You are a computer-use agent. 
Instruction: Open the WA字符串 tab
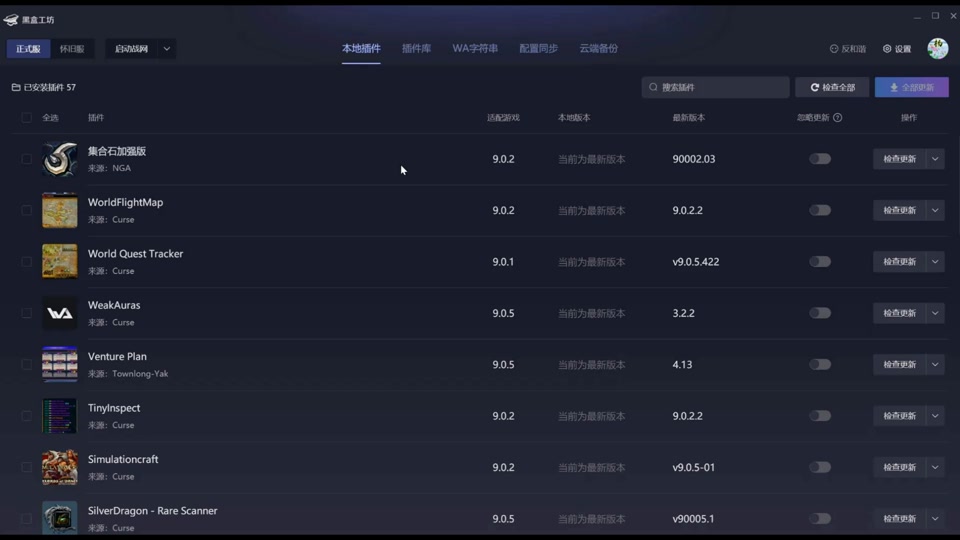(475, 48)
